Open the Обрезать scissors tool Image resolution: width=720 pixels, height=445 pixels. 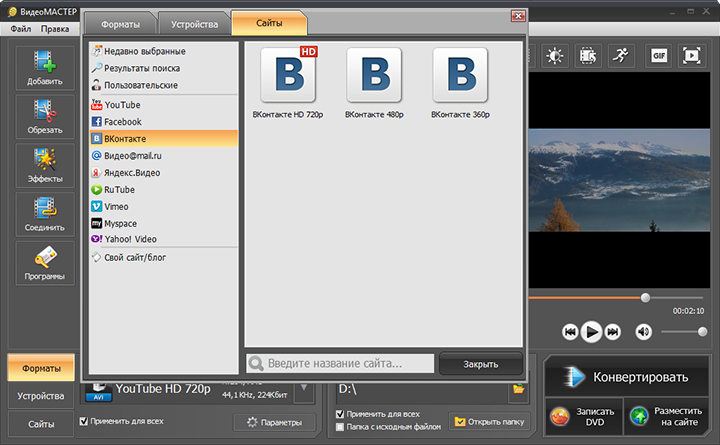click(45, 116)
